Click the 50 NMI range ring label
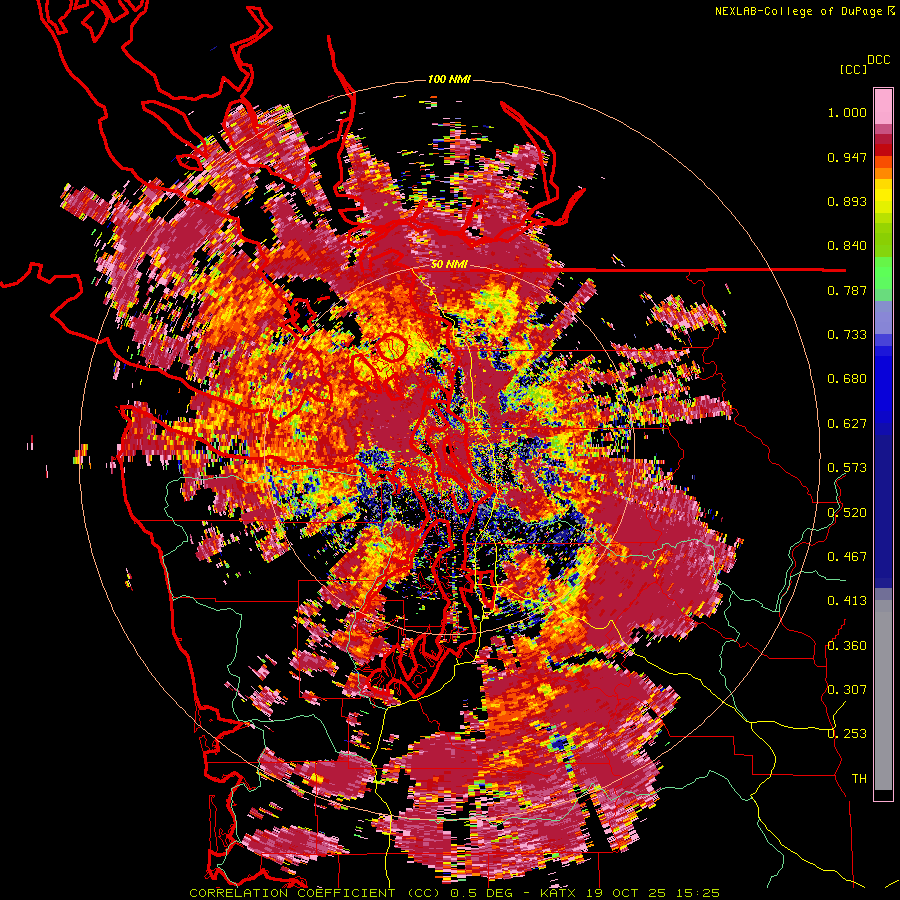Image resolution: width=900 pixels, height=900 pixels. pos(449,265)
